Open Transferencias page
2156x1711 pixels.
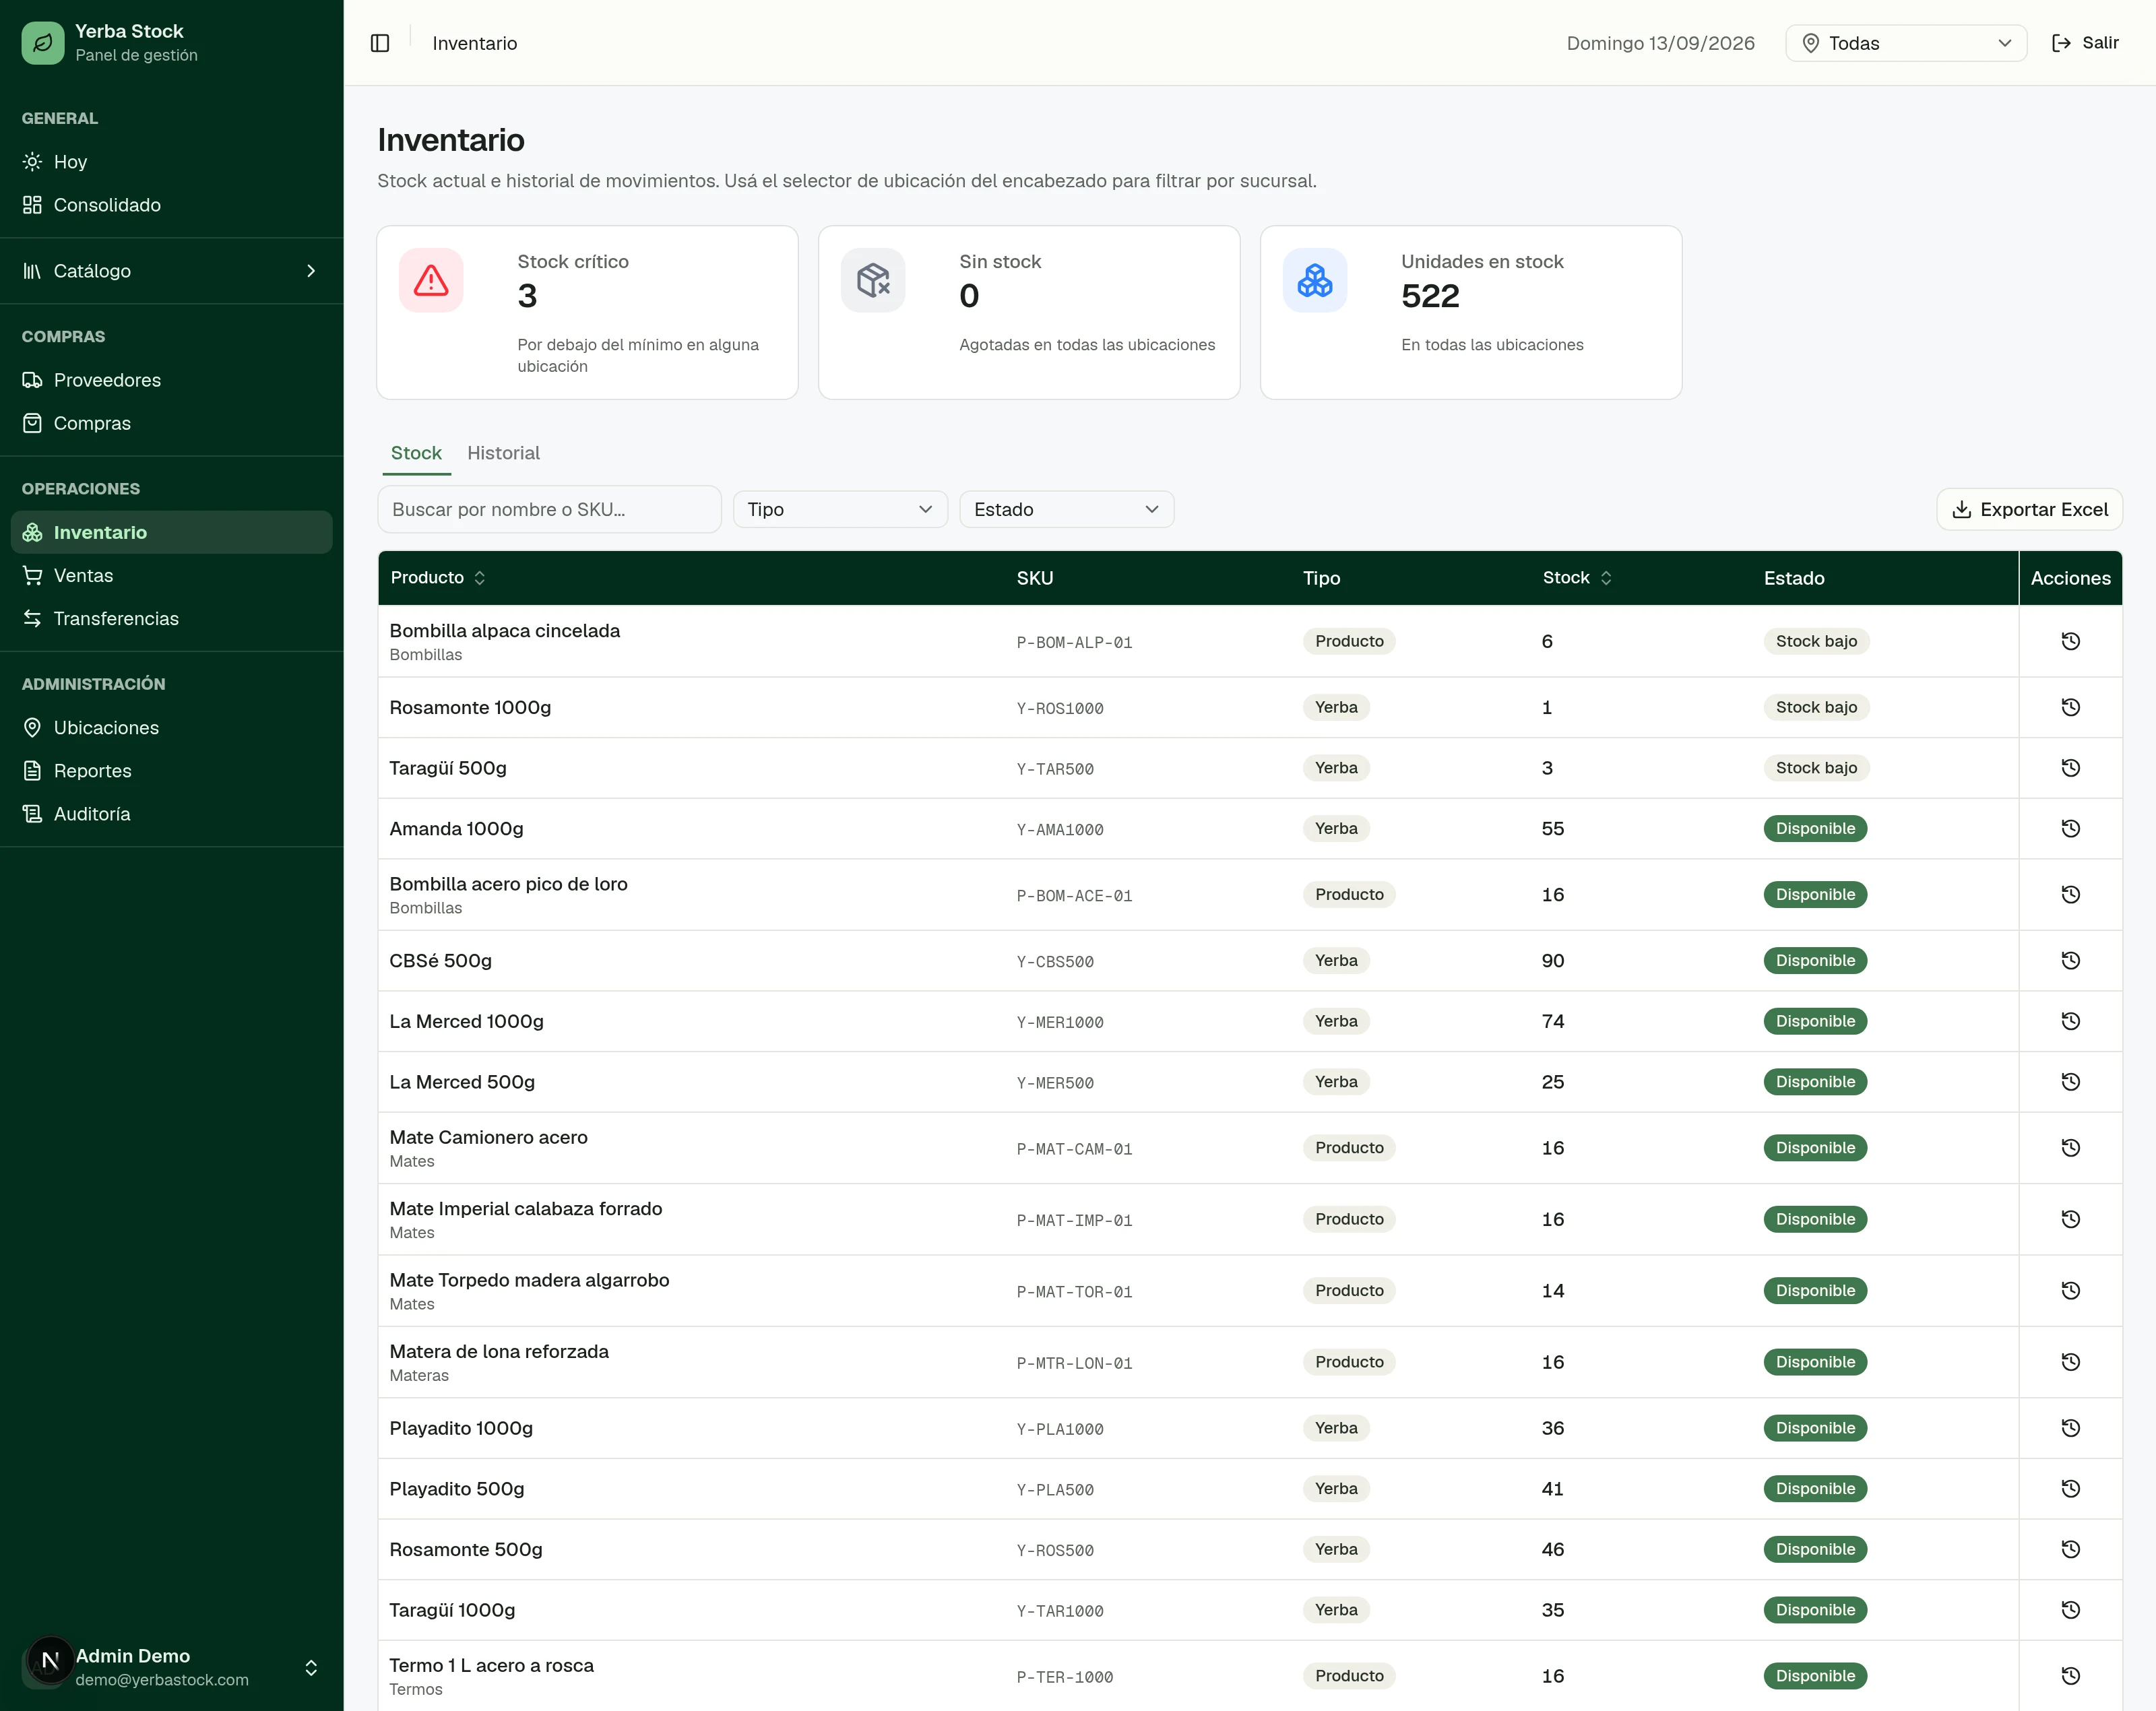tap(171, 618)
